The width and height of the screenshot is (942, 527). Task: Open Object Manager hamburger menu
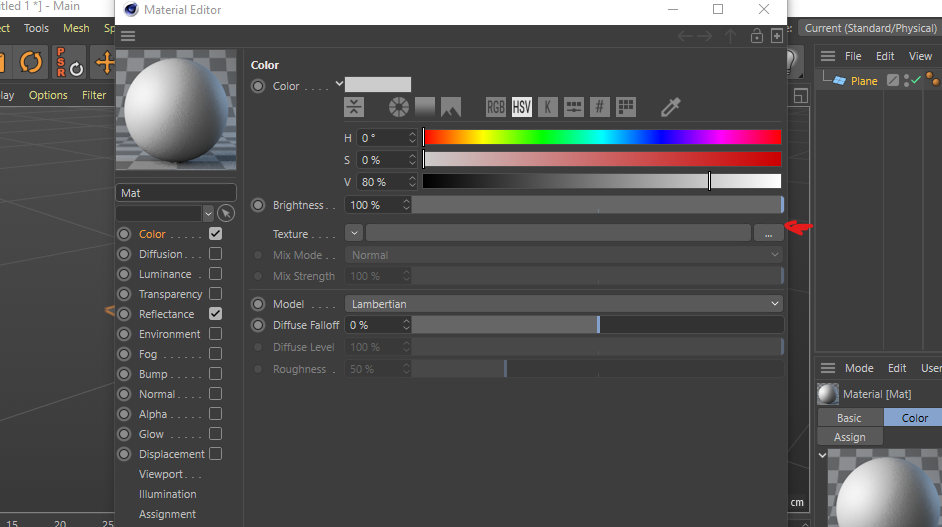point(828,56)
